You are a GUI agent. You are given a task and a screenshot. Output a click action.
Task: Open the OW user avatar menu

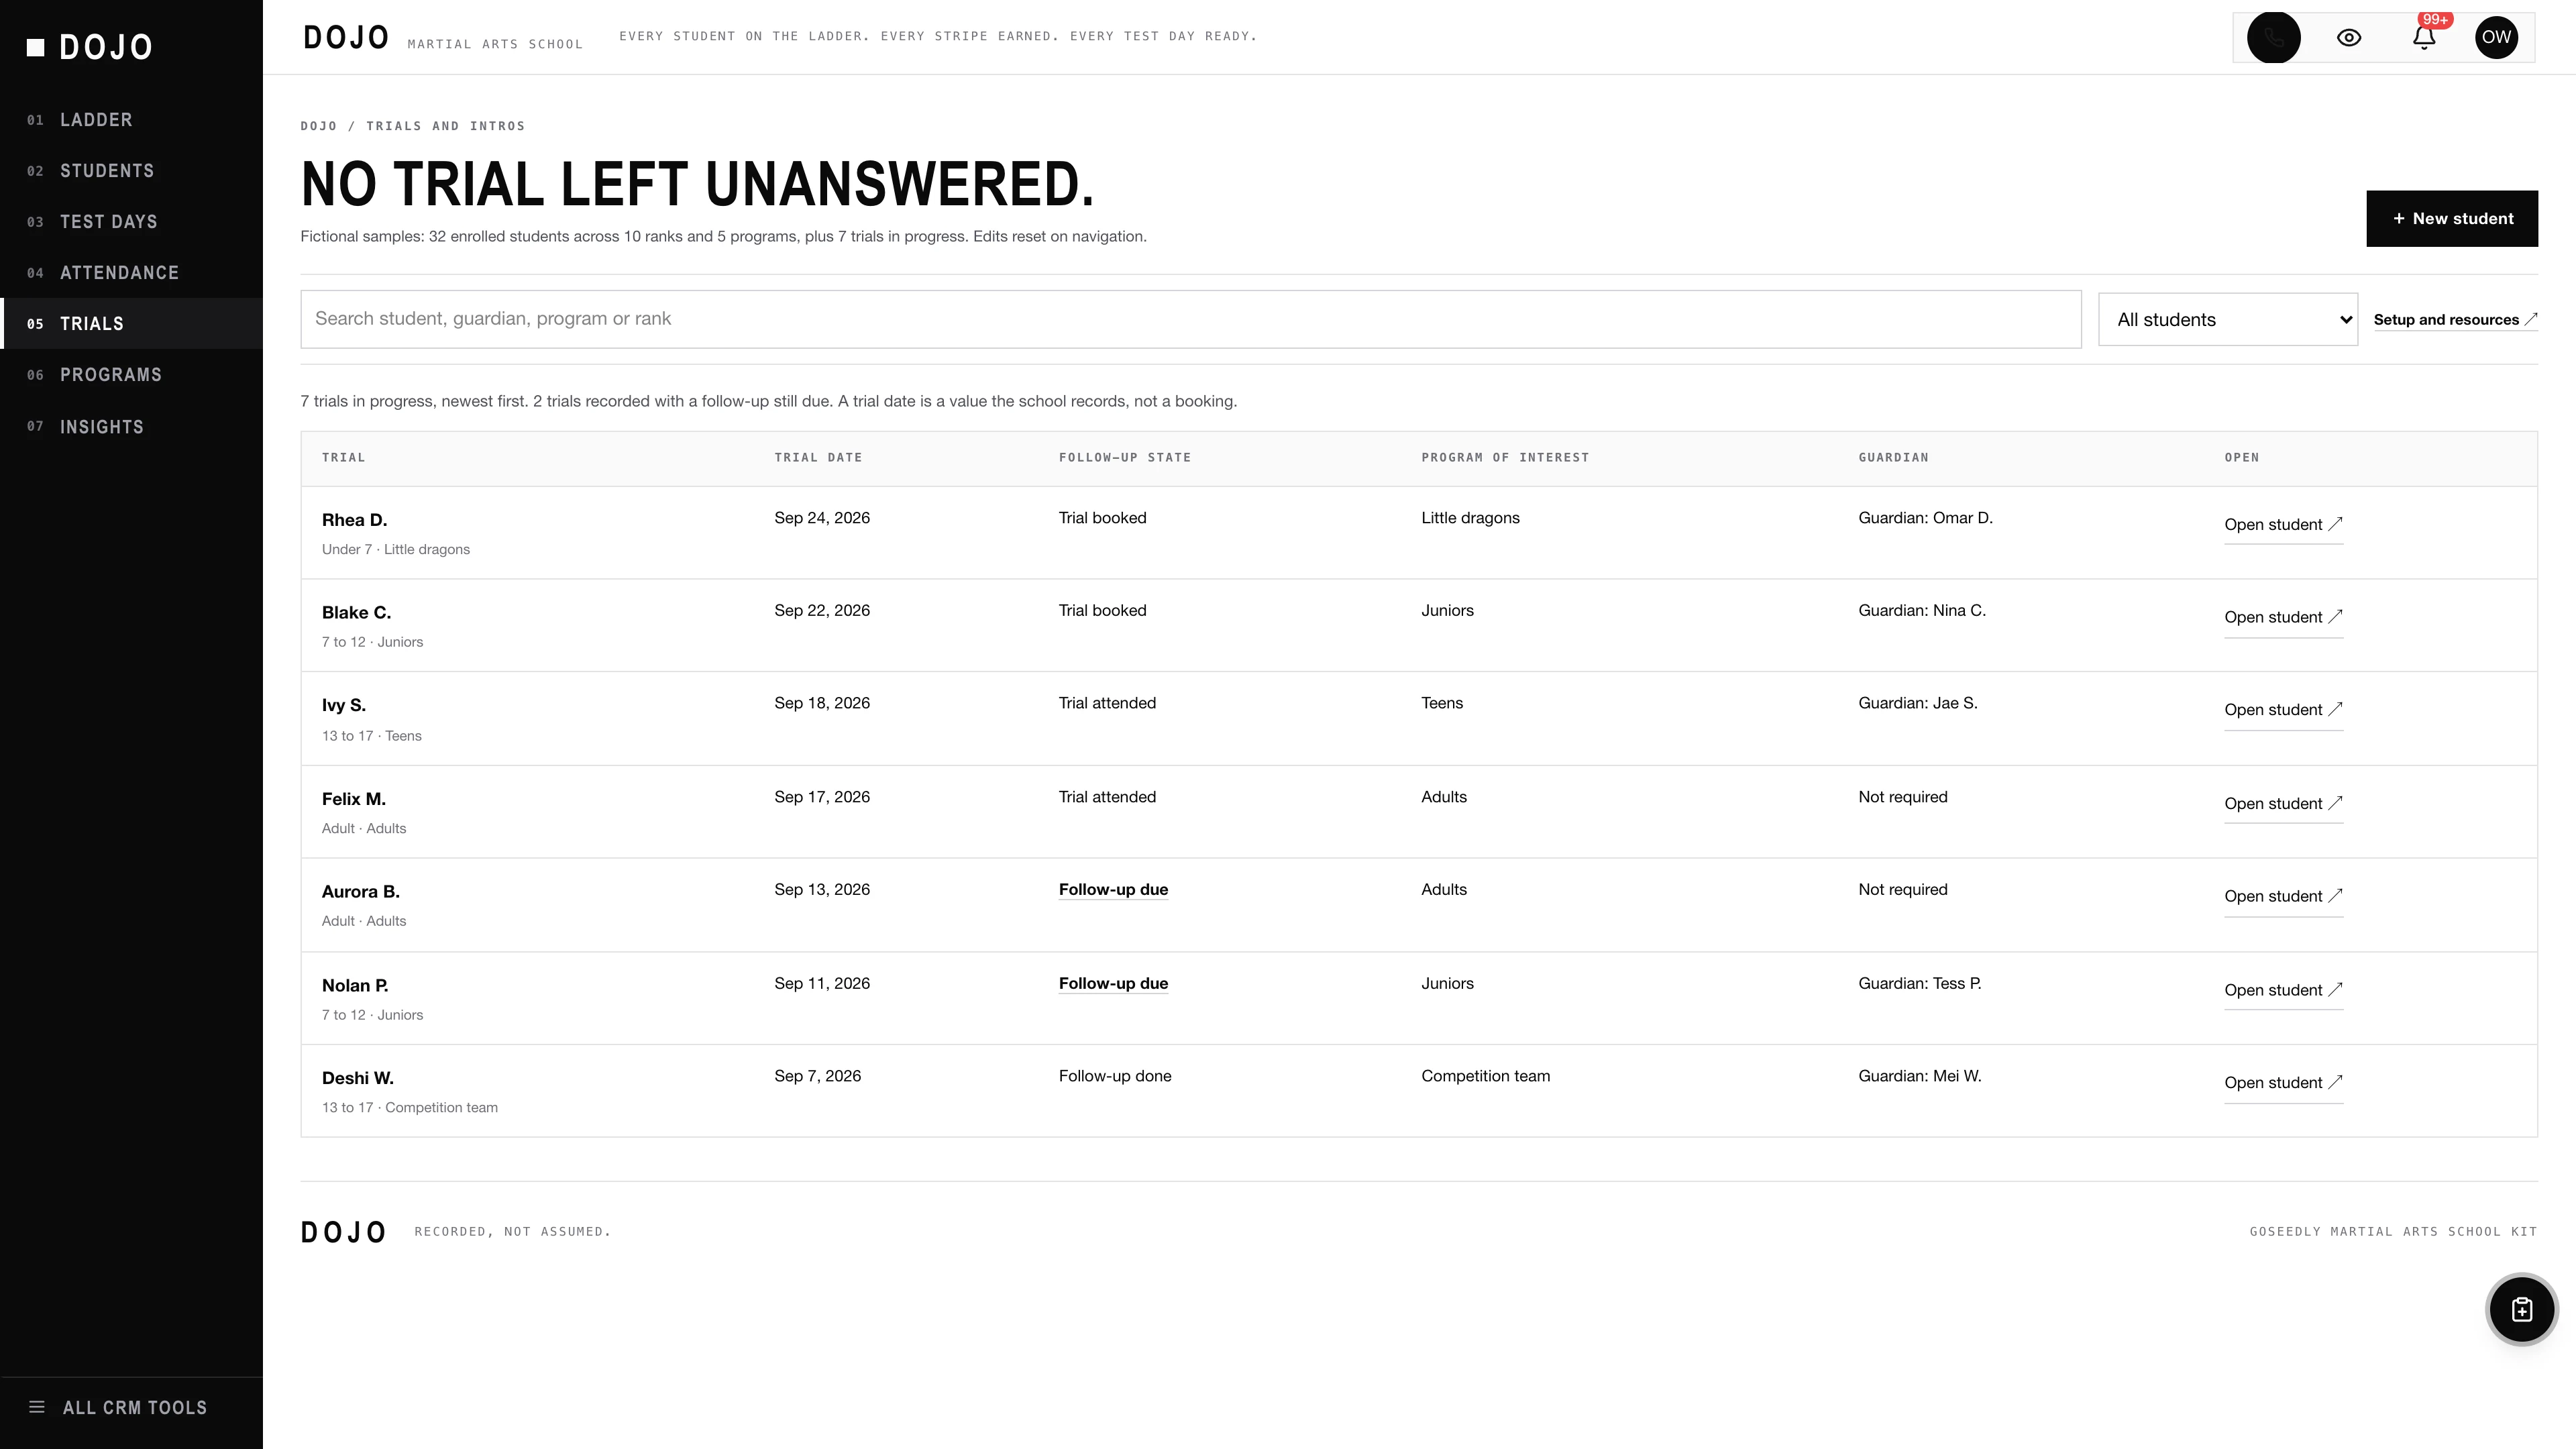[2496, 38]
